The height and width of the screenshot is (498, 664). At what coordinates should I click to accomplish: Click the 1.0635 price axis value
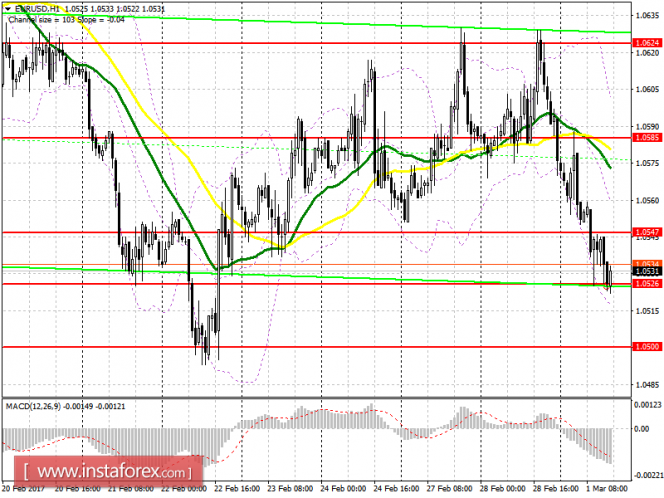(x=647, y=16)
